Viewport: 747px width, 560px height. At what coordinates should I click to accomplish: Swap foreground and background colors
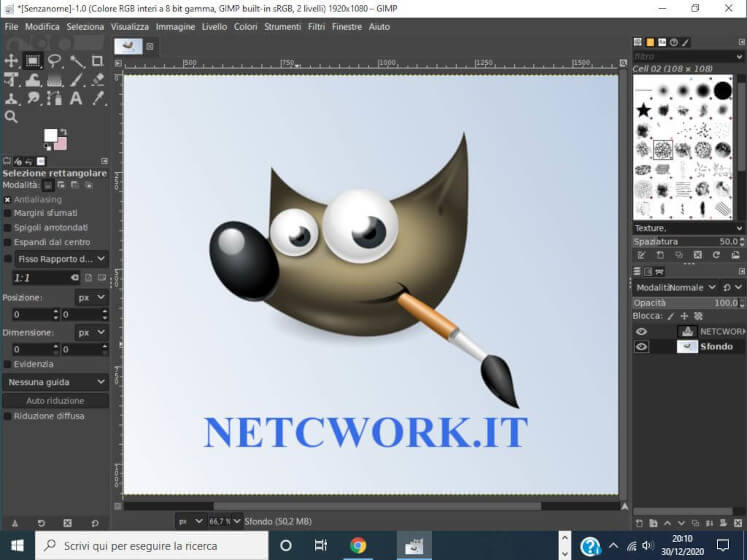click(x=64, y=132)
